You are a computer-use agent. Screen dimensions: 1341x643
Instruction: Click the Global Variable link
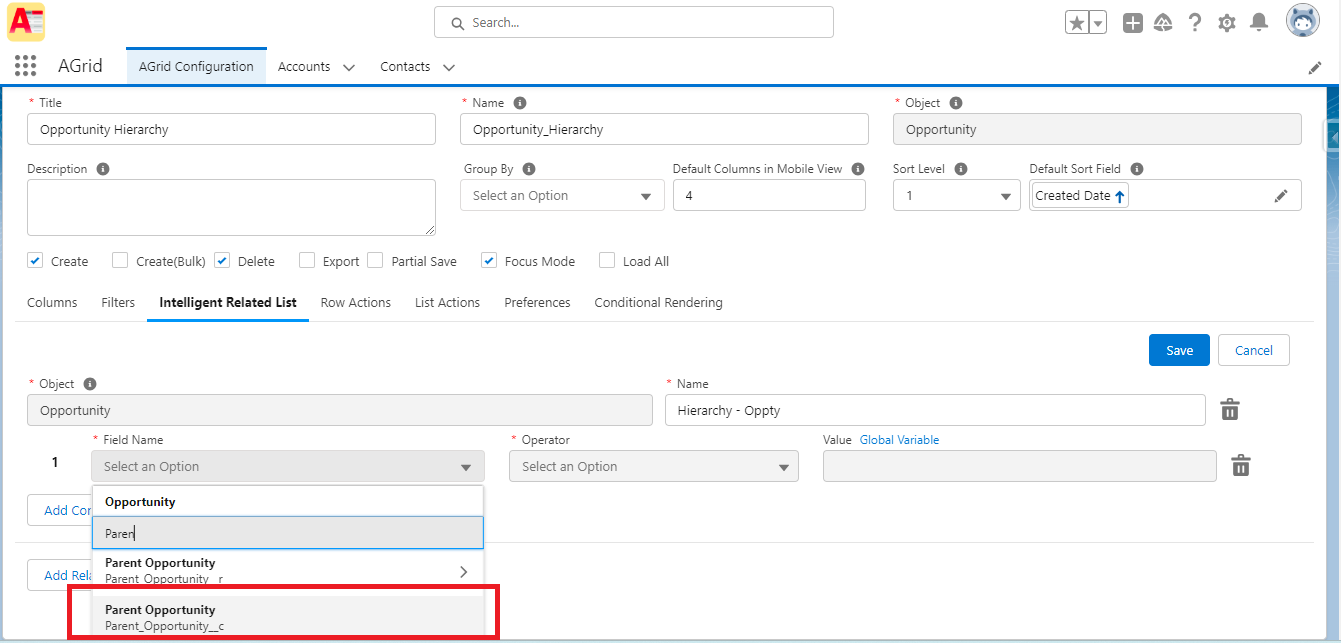[899, 440]
